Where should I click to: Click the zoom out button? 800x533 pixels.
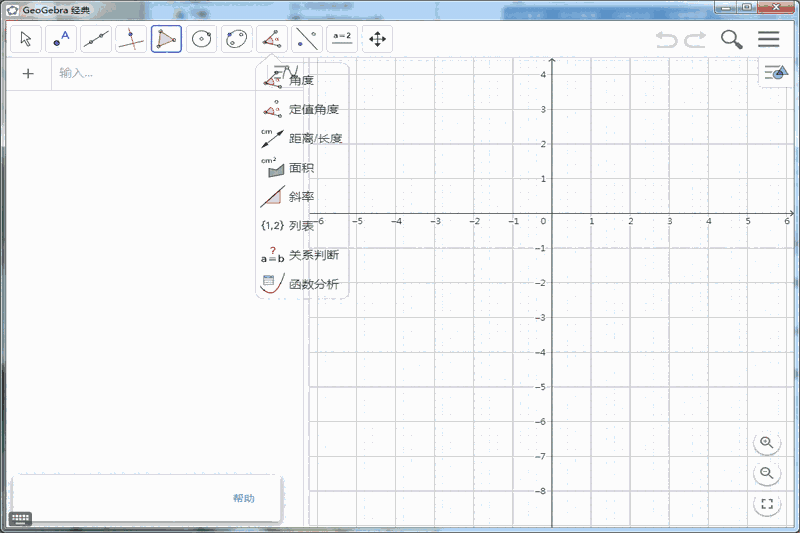tap(767, 473)
